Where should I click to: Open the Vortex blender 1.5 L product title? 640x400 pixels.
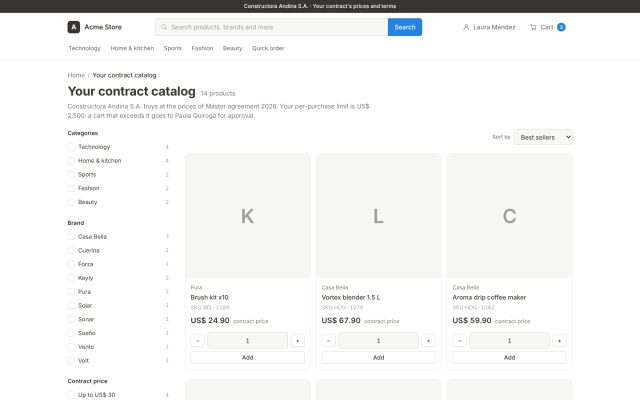pos(351,298)
